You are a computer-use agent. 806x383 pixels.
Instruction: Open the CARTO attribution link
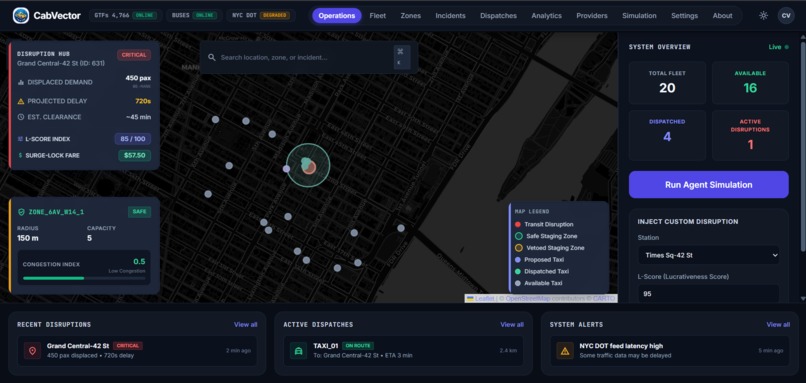point(603,299)
